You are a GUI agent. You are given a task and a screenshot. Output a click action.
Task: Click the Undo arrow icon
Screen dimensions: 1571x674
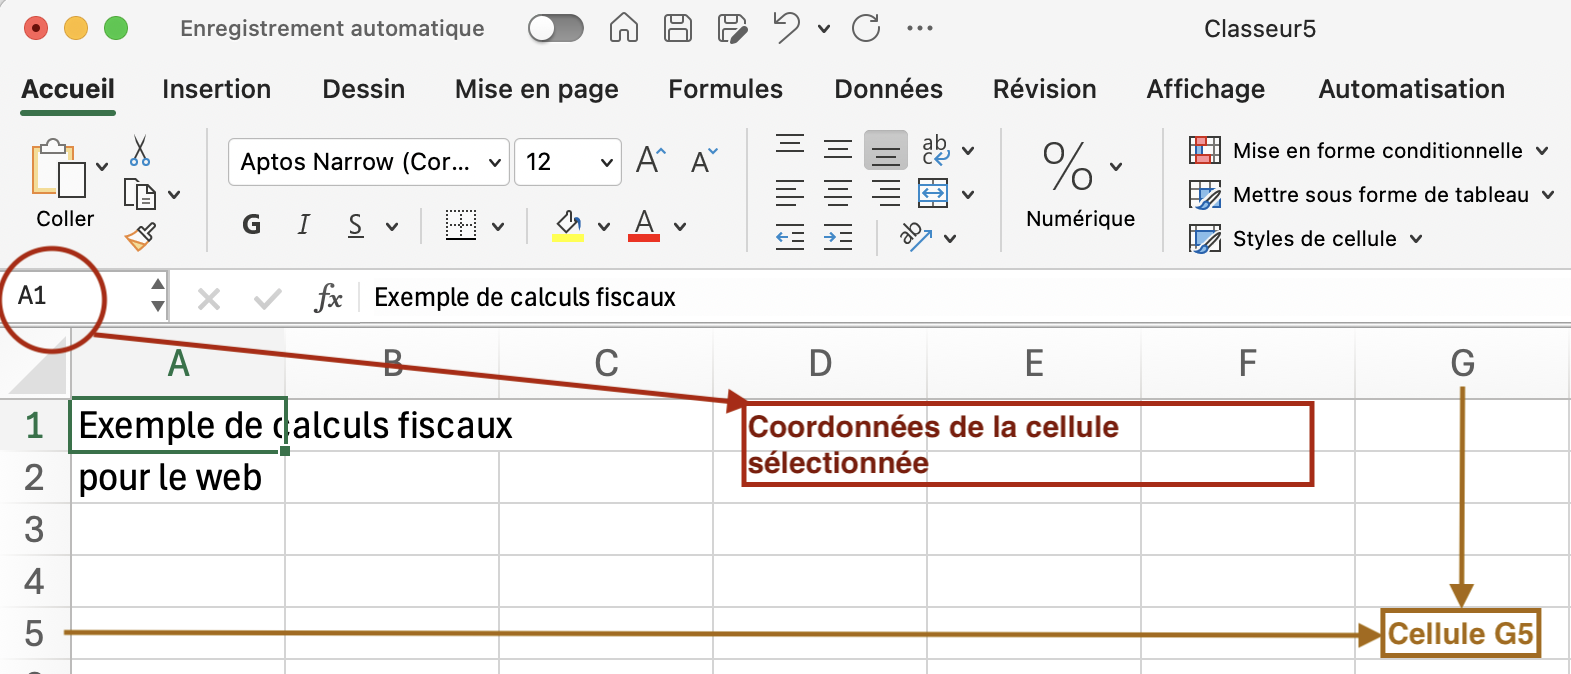coord(787,28)
